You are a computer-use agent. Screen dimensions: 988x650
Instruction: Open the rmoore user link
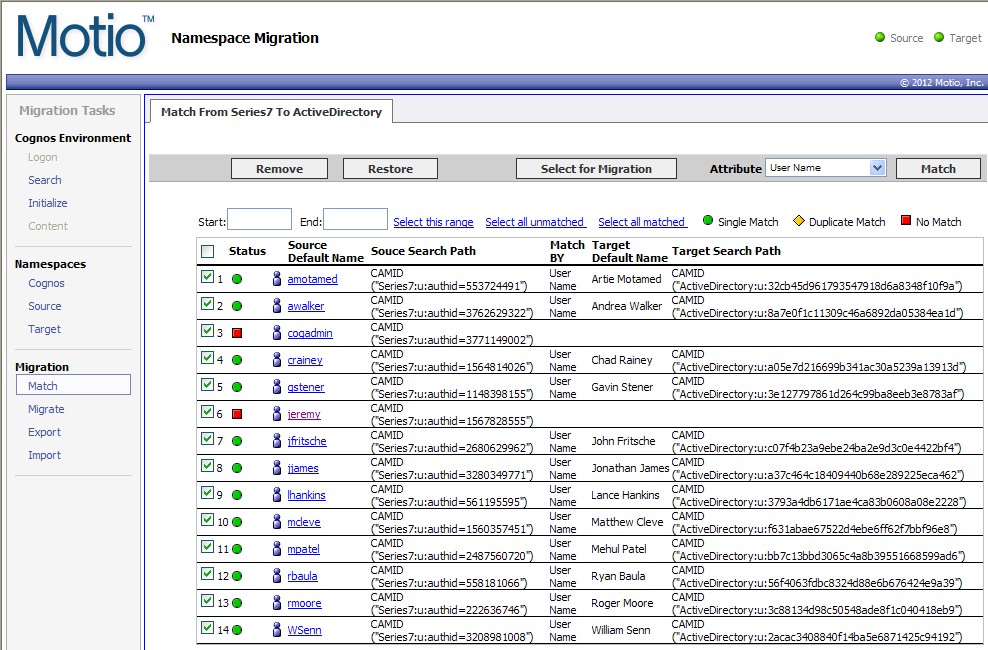(304, 603)
